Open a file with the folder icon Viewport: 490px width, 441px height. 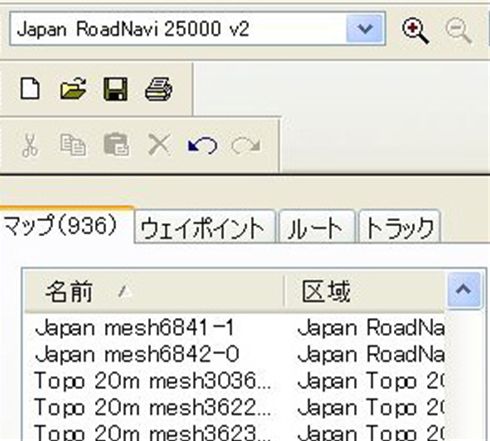click(x=73, y=89)
